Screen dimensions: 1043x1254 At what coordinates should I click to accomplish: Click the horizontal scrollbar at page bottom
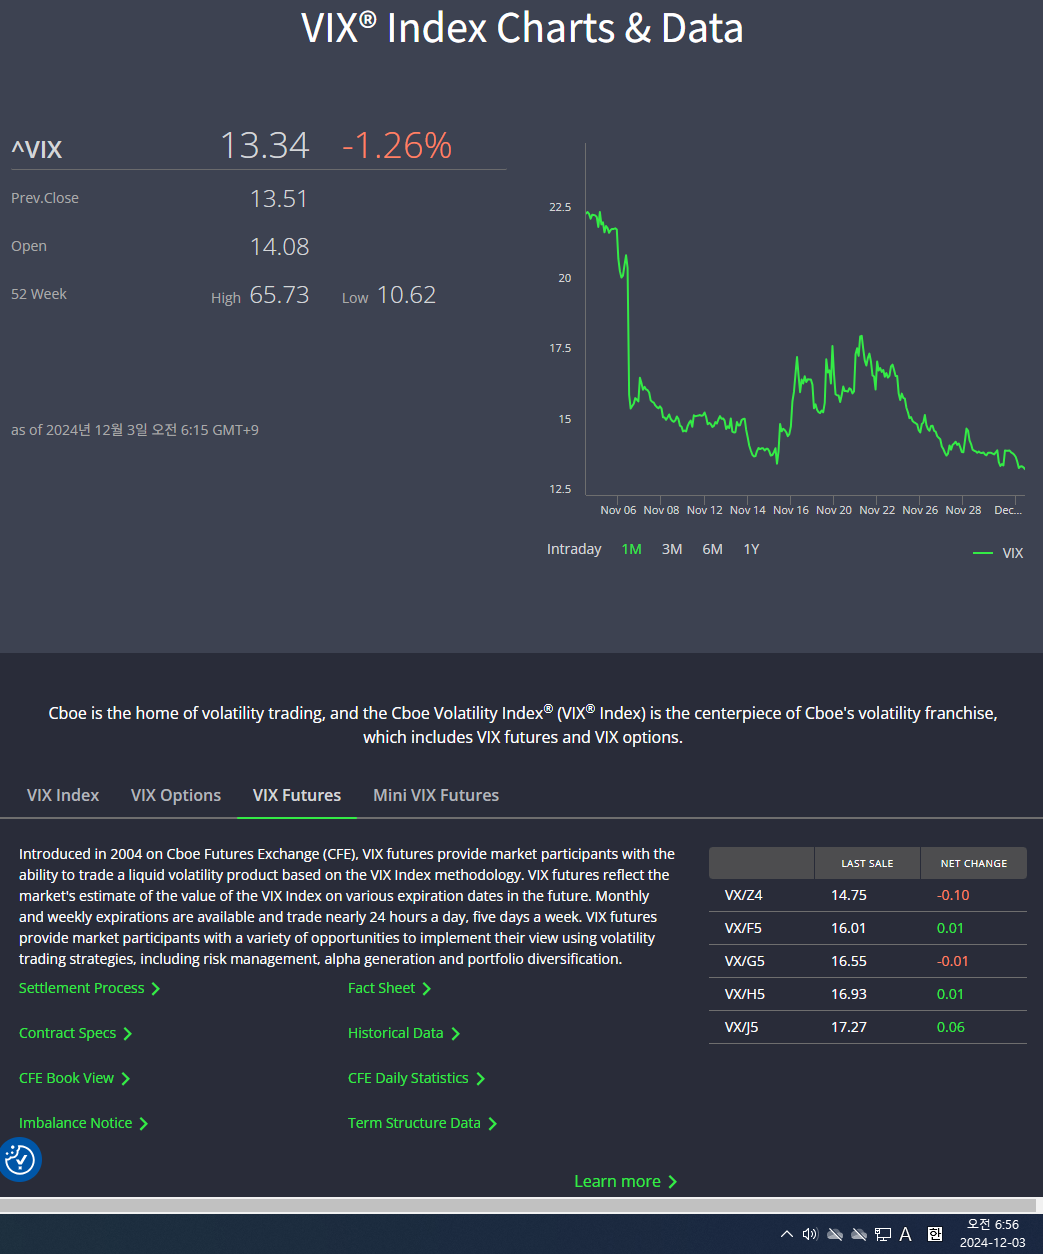pyautogui.click(x=518, y=1206)
